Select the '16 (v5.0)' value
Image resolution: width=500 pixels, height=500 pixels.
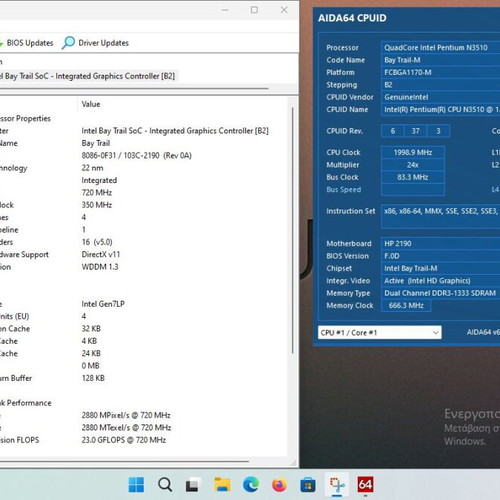tap(97, 242)
